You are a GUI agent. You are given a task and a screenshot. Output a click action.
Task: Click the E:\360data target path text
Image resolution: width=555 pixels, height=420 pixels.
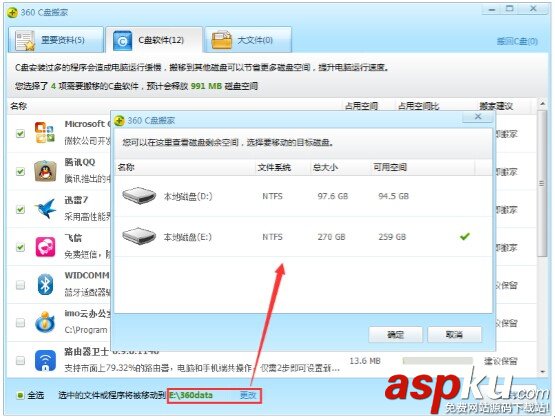point(191,395)
